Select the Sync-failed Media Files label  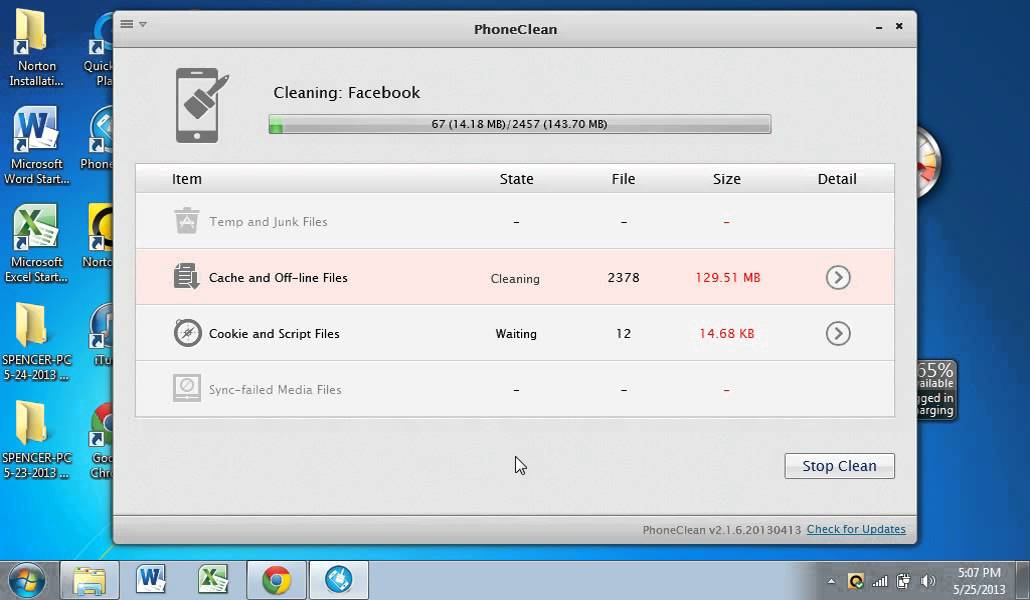(275, 389)
